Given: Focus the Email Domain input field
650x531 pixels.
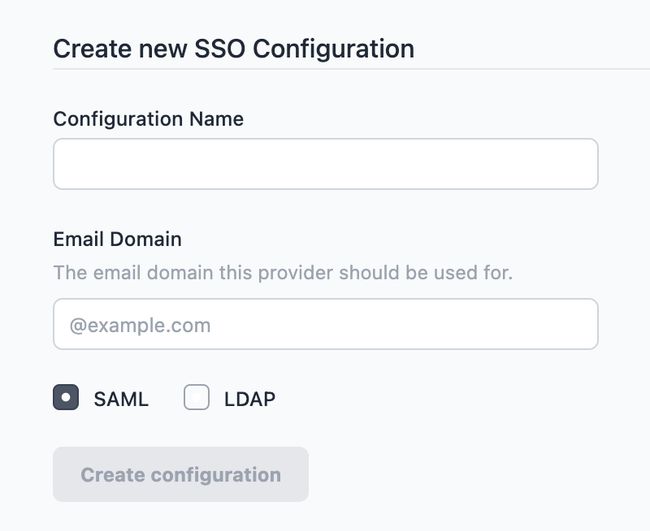Looking at the screenshot, I should coord(325,324).
